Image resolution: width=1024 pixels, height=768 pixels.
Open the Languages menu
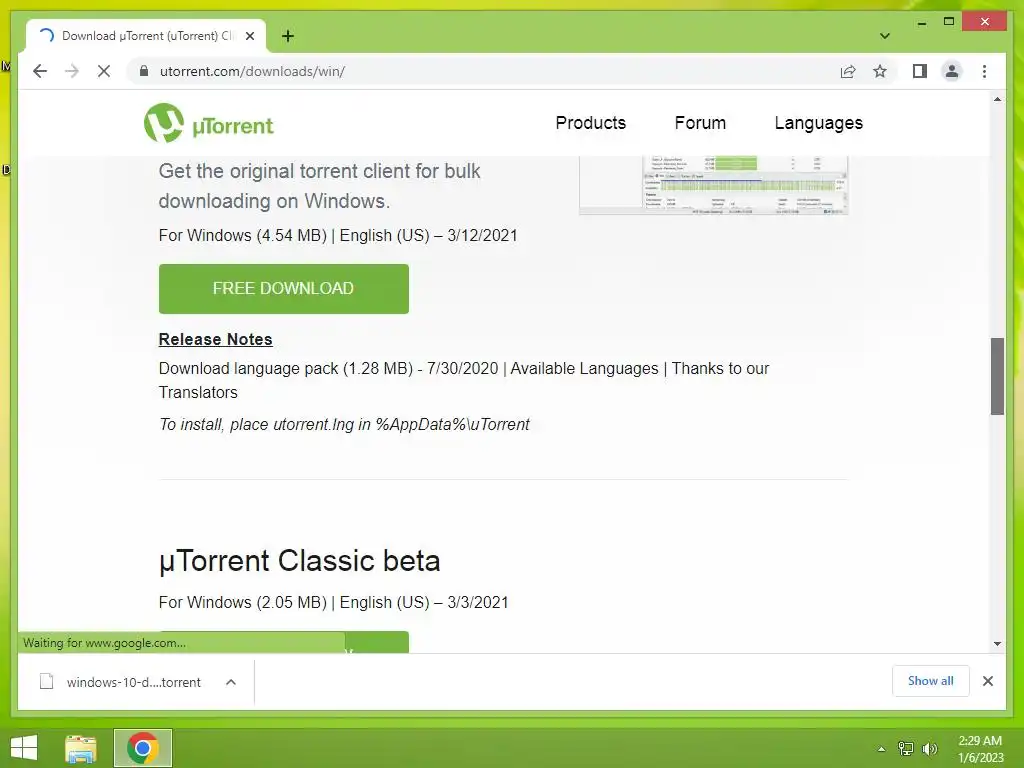(818, 123)
